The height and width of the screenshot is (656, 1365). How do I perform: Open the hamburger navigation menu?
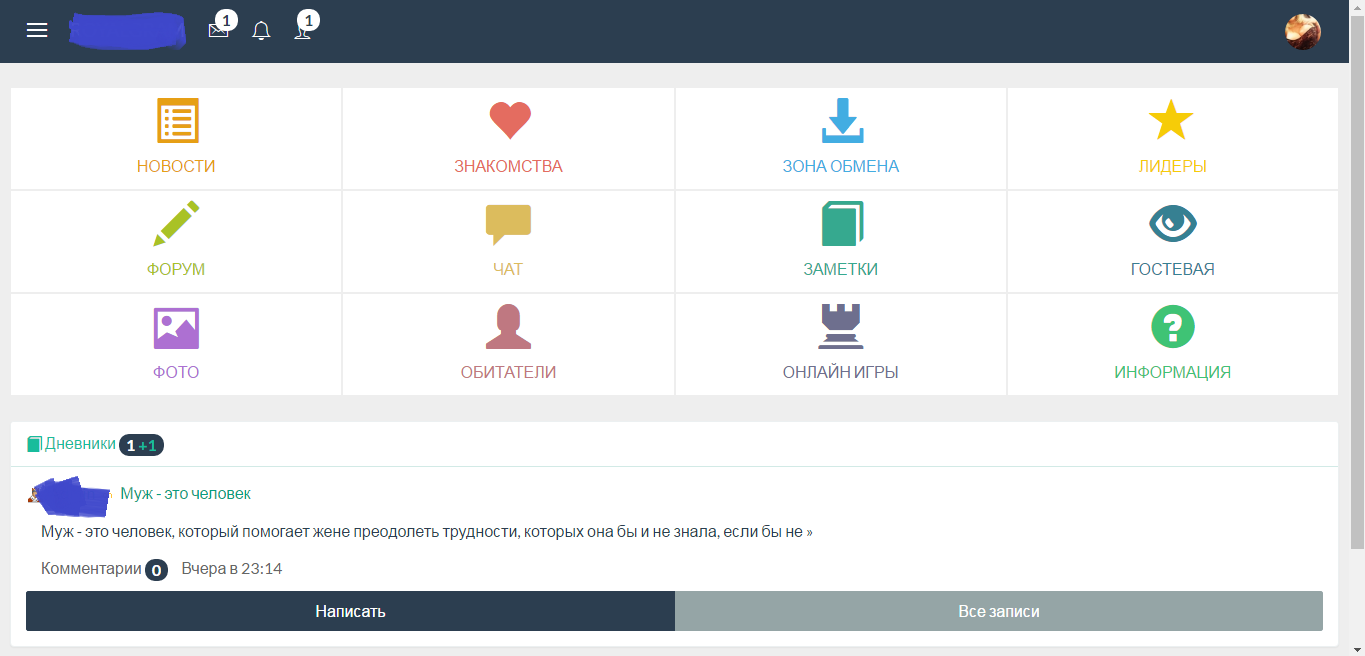coord(37,31)
